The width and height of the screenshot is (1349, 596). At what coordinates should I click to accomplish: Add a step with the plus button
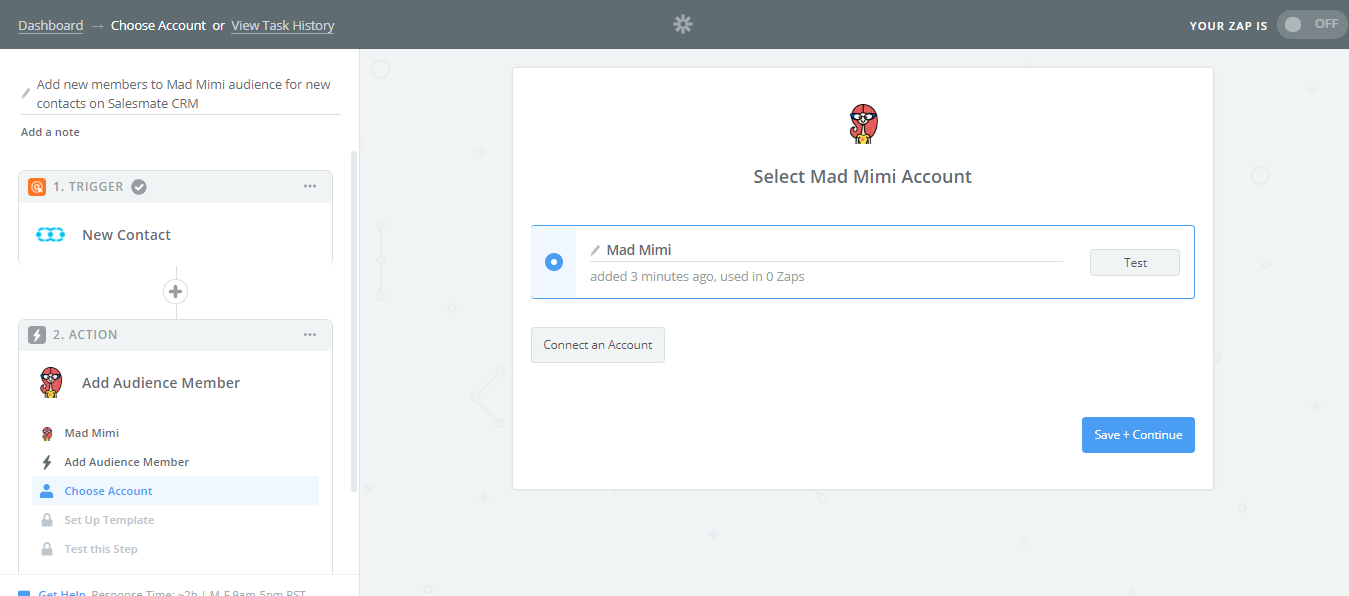tap(176, 292)
